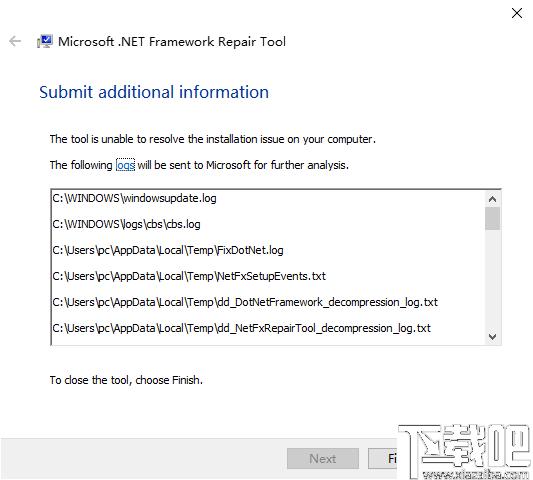Select the windowsupdate.log path entry
The width and height of the screenshot is (533, 480).
tap(134, 198)
